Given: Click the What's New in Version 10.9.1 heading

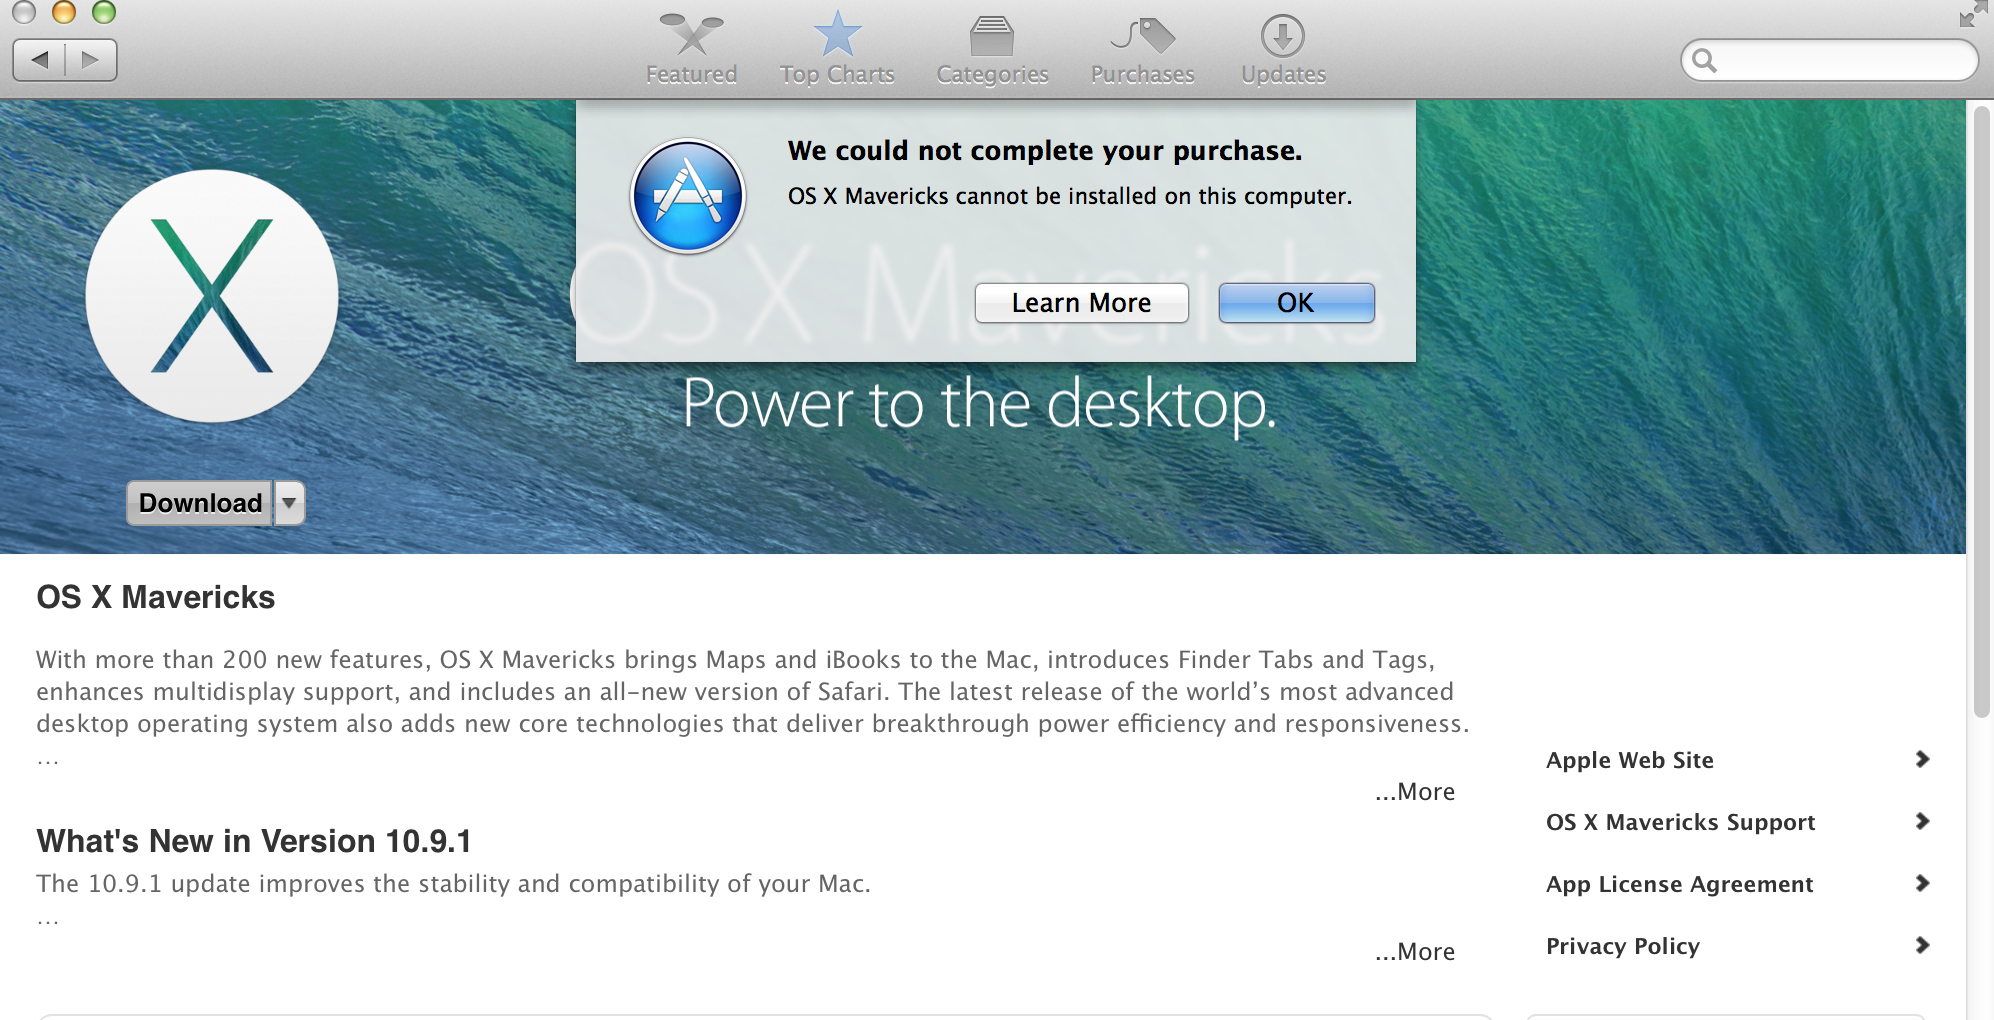Looking at the screenshot, I should click(254, 841).
